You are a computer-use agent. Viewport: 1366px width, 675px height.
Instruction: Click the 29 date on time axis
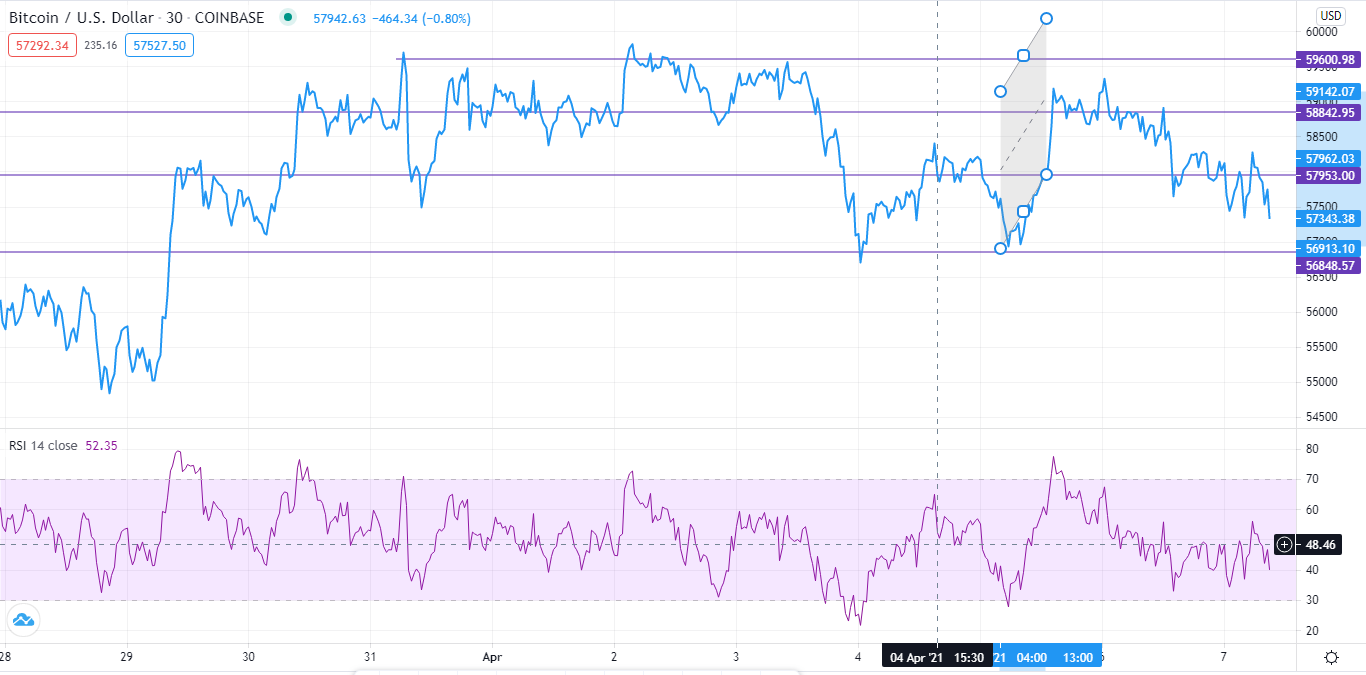[126, 657]
